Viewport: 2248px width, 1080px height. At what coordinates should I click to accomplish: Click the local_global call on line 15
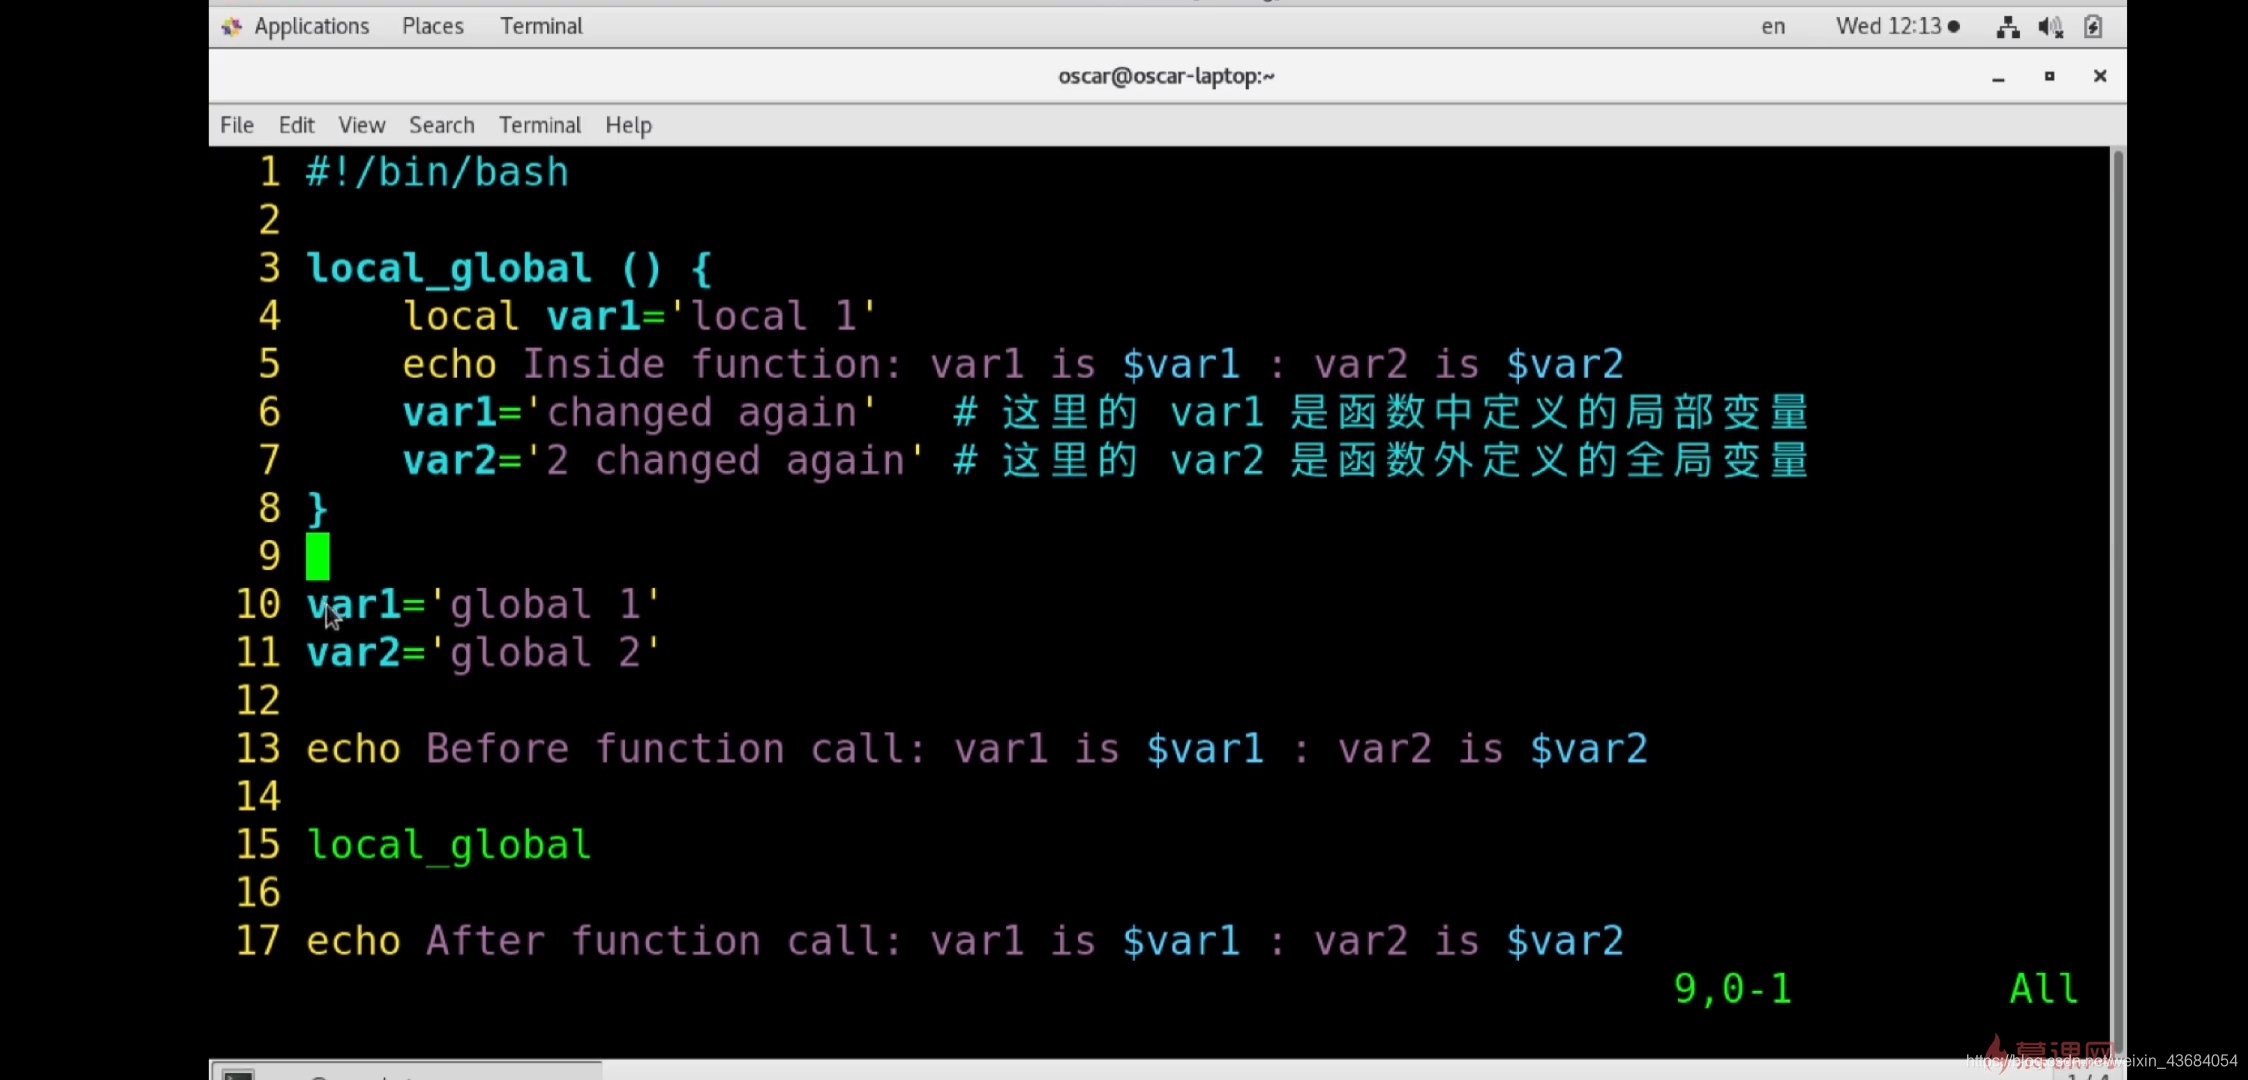(449, 845)
